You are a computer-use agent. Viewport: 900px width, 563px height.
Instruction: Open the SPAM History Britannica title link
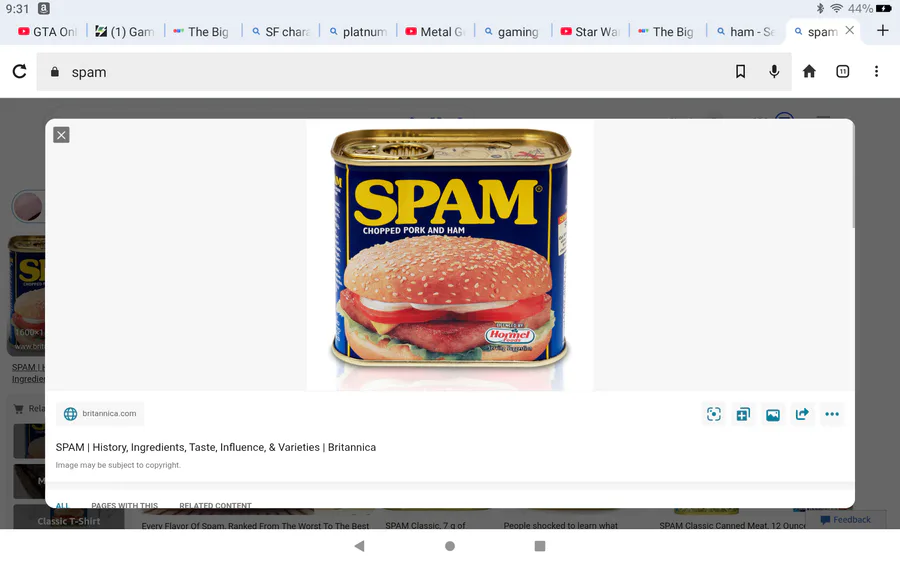[x=216, y=447]
